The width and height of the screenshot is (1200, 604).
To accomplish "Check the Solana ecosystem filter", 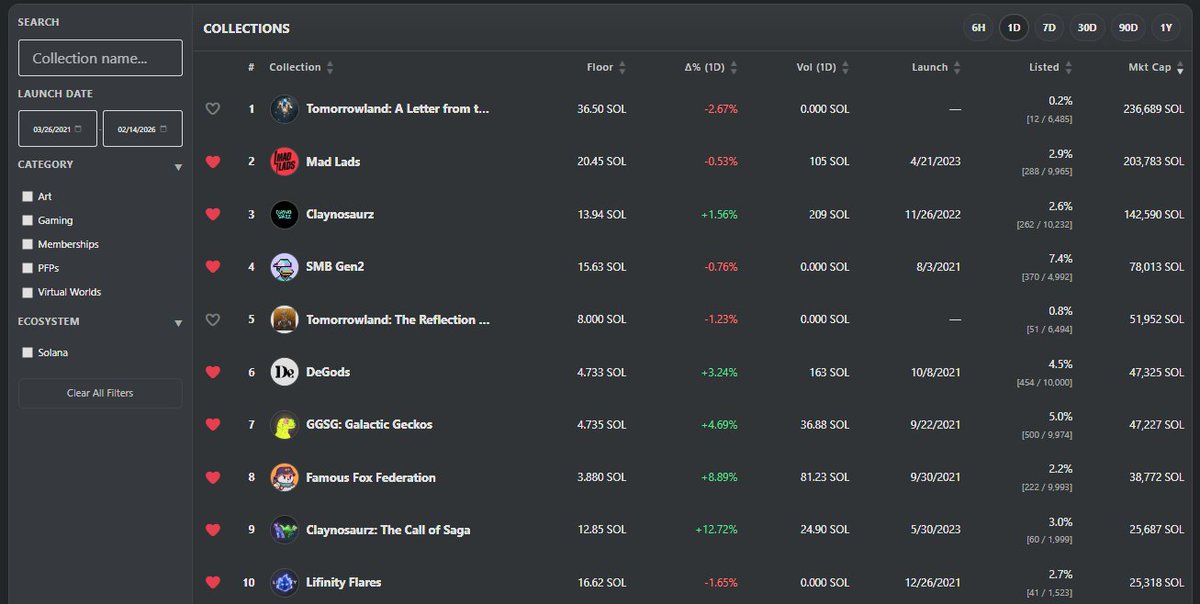I will (28, 353).
